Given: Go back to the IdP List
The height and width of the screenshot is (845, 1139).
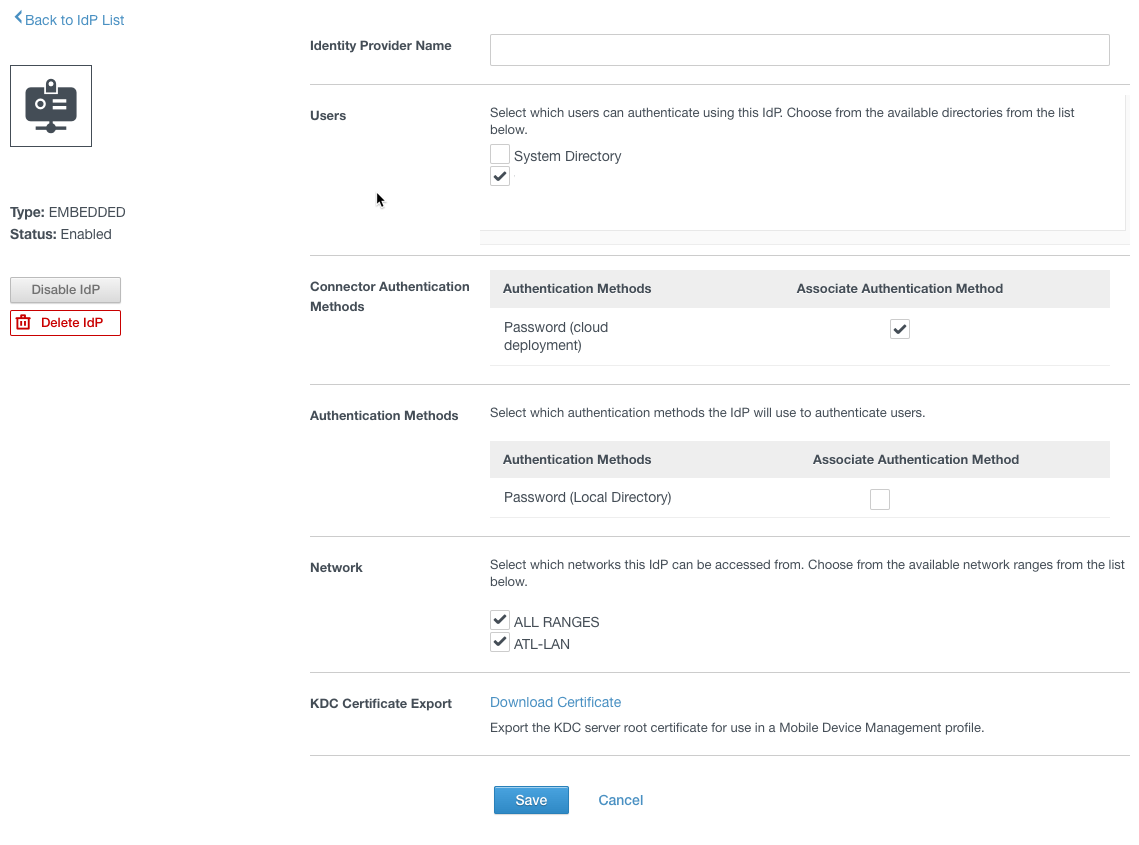Looking at the screenshot, I should [x=74, y=19].
